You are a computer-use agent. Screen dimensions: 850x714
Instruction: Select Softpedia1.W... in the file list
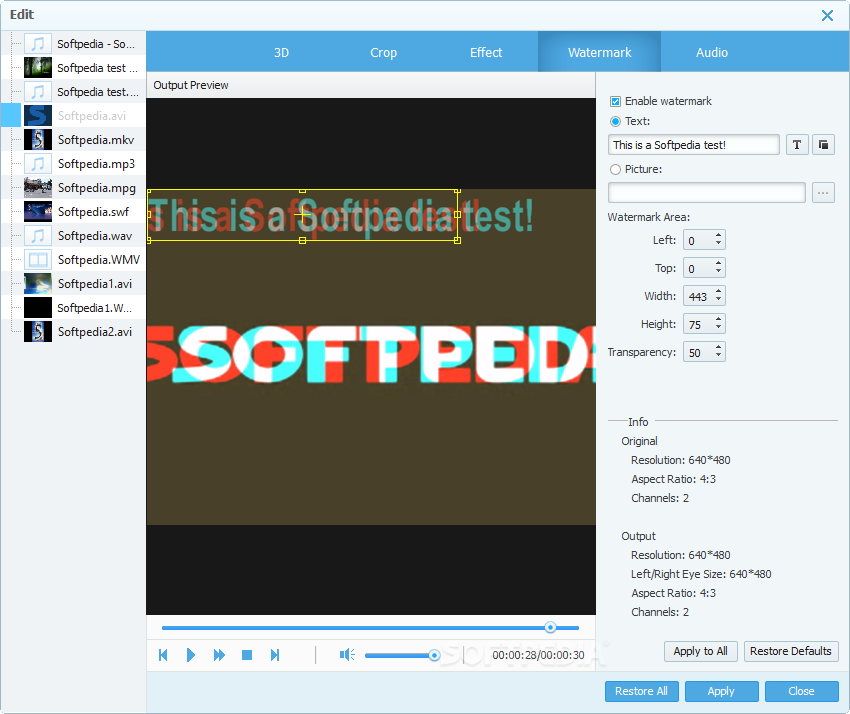pos(84,308)
